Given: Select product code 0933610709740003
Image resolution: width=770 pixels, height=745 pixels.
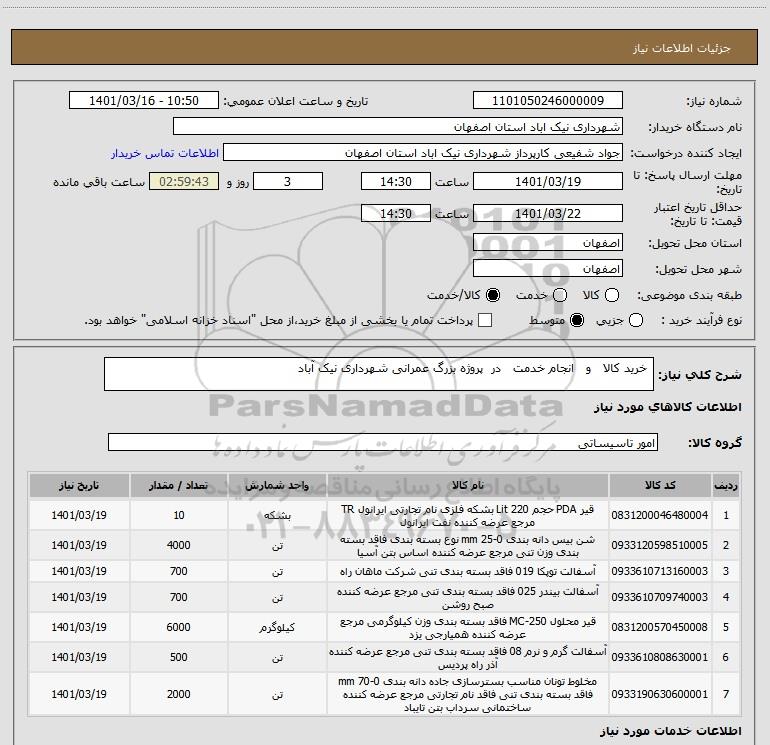Looking at the screenshot, I should tap(660, 597).
